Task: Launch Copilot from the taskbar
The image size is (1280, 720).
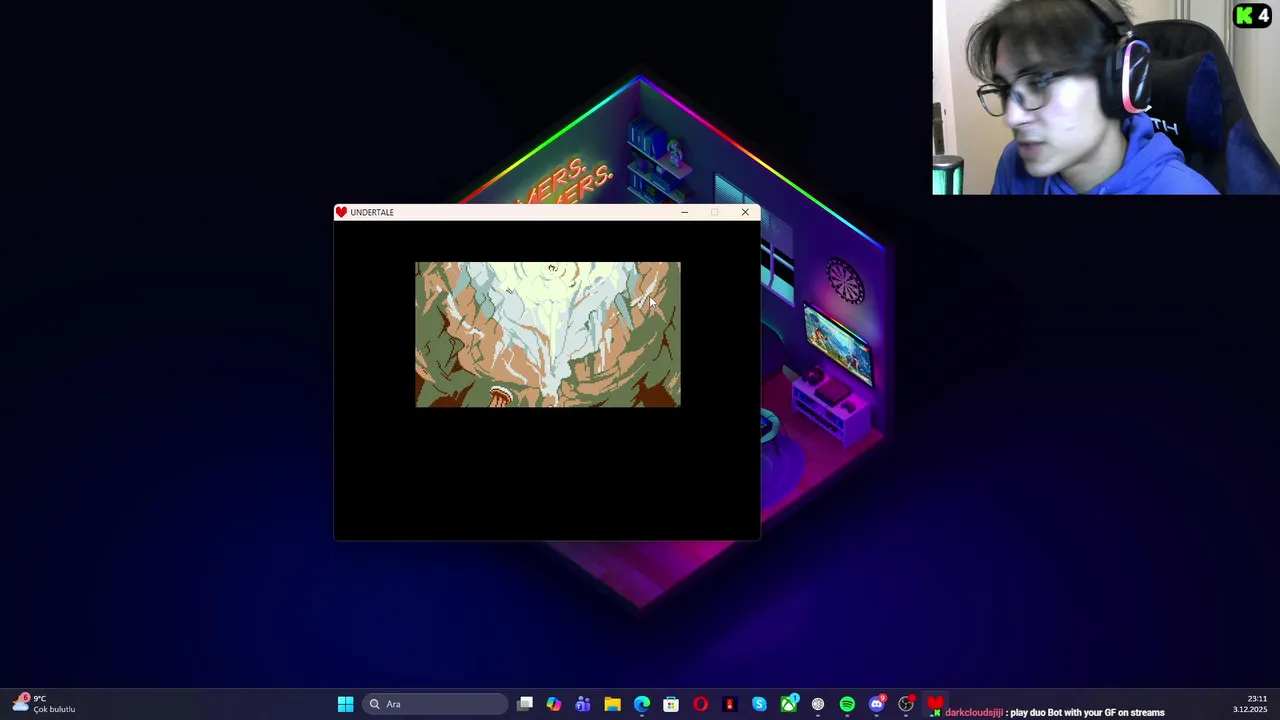Action: click(x=554, y=704)
